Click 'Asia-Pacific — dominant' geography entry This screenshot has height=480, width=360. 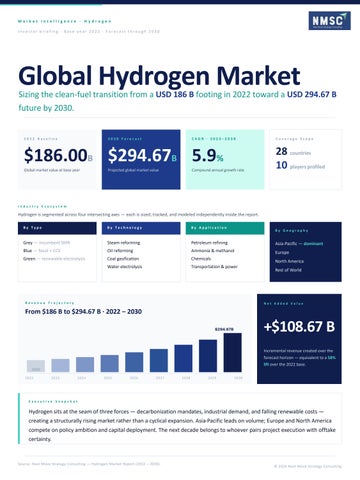(299, 244)
